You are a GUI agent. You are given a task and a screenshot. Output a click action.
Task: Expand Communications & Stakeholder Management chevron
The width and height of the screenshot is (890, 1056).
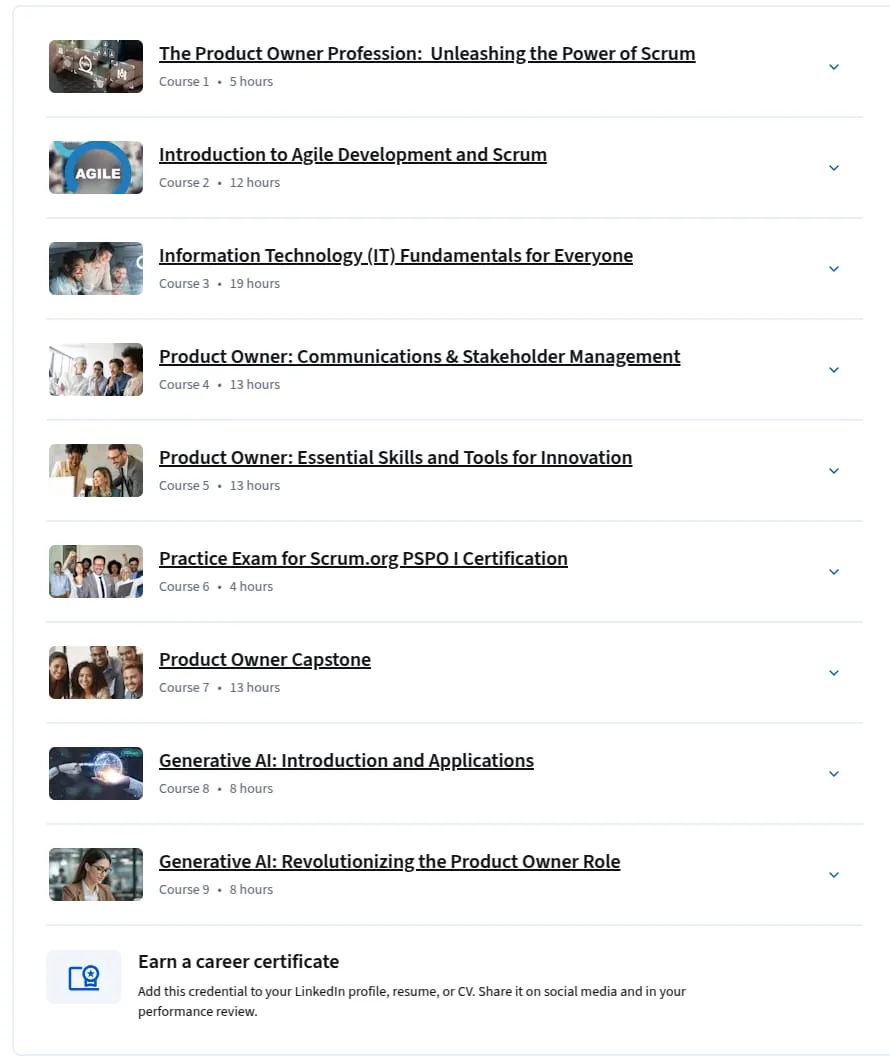coord(833,370)
